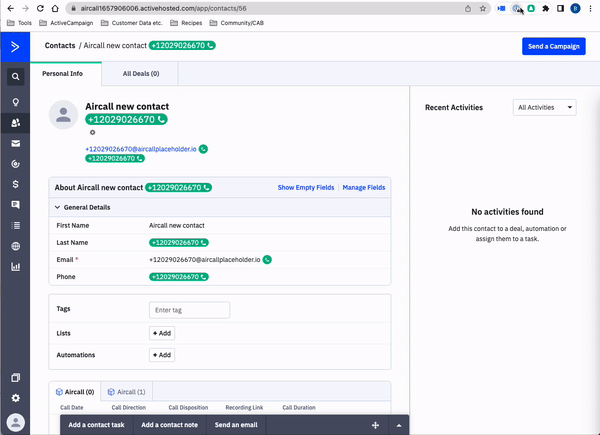Click phone badge in Last Name row
Viewport: 600px width, 435px height.
179,243
